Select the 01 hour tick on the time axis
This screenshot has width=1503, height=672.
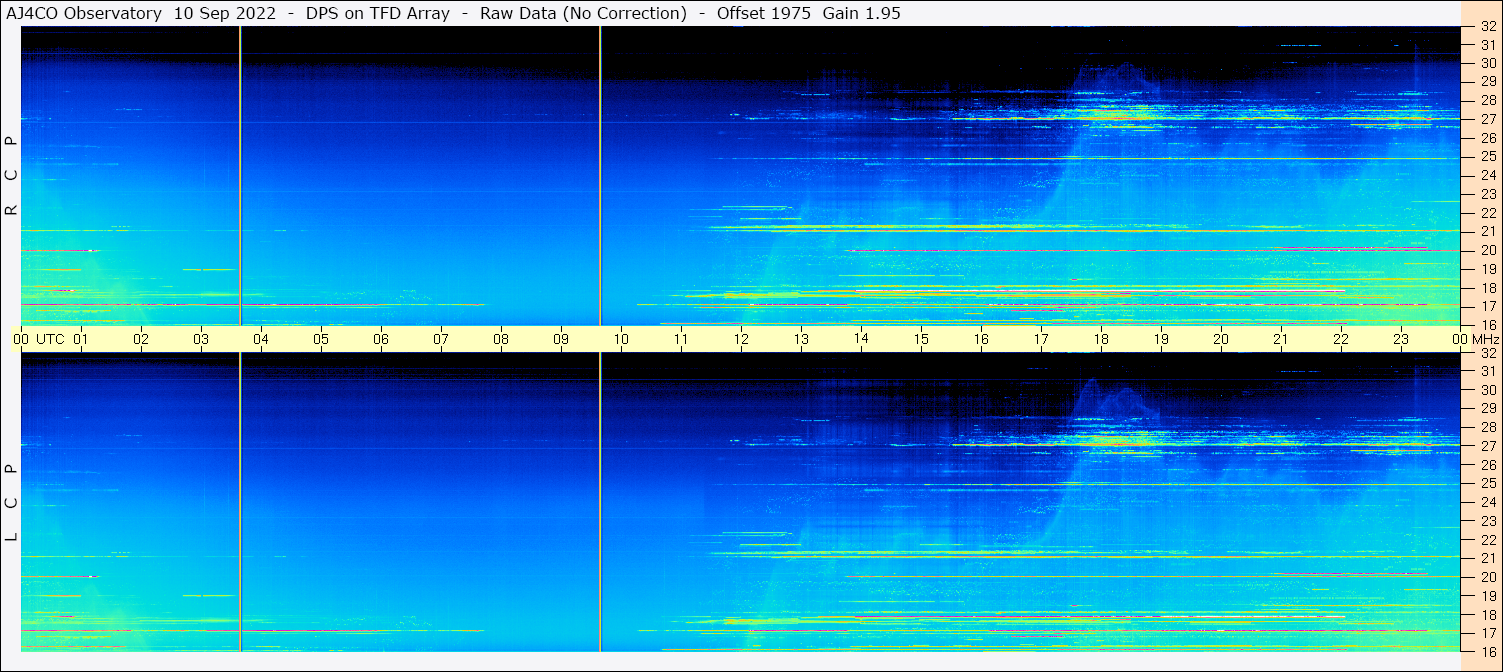[x=81, y=340]
